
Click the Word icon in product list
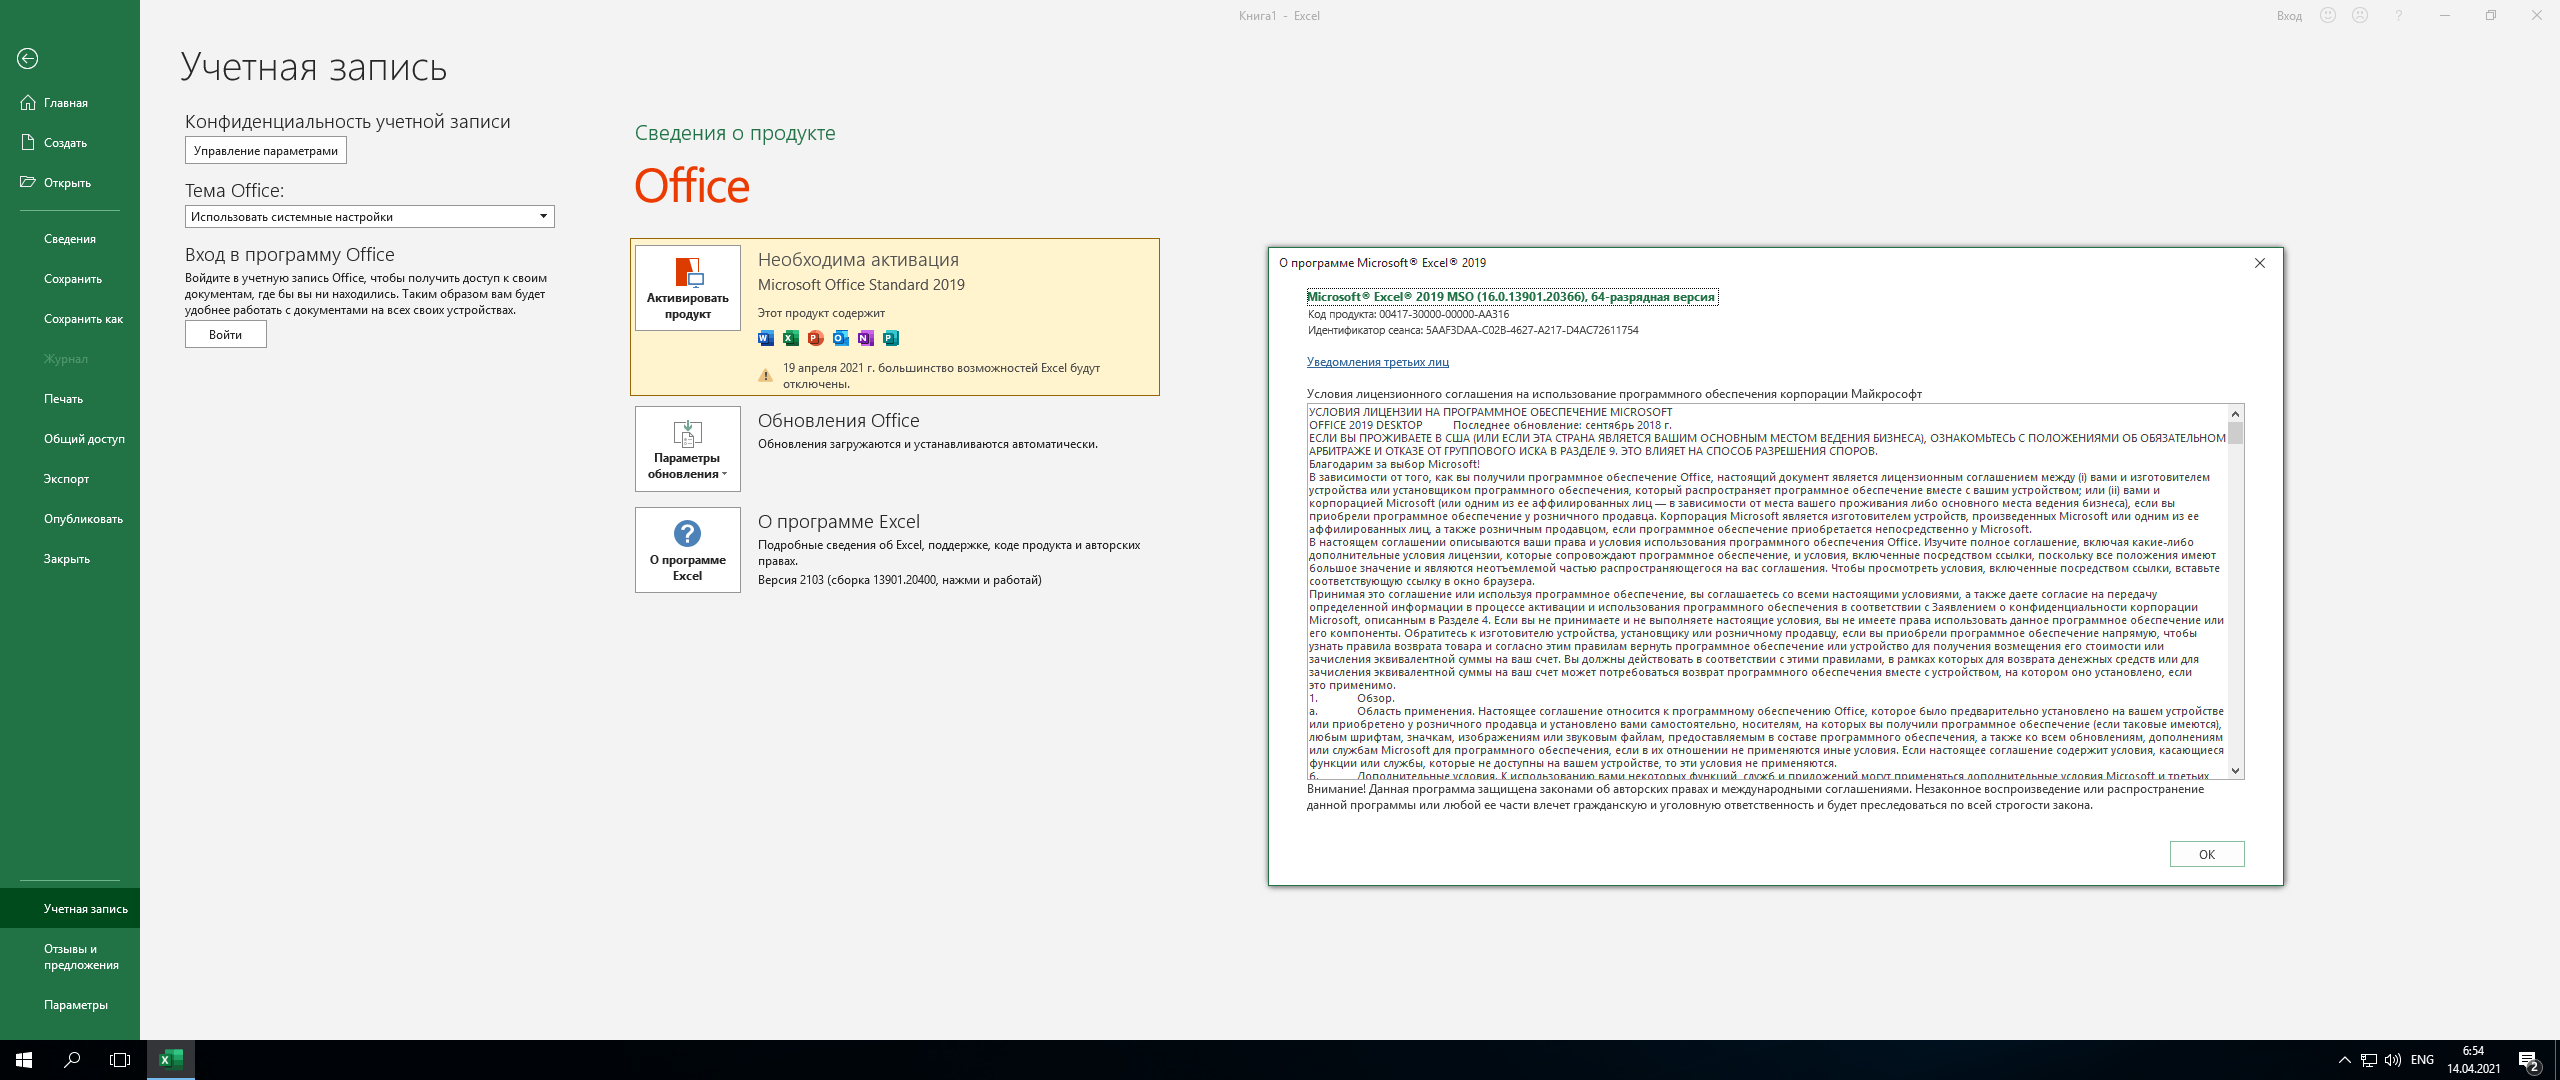point(766,338)
